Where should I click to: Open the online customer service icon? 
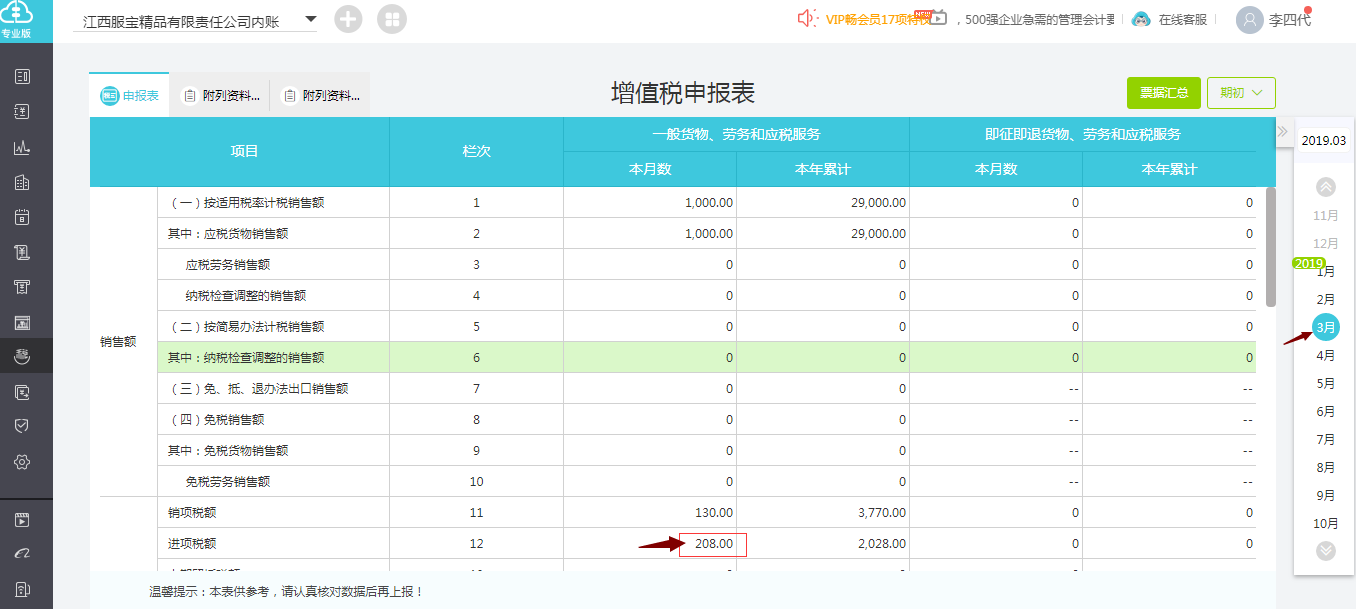click(x=1141, y=19)
